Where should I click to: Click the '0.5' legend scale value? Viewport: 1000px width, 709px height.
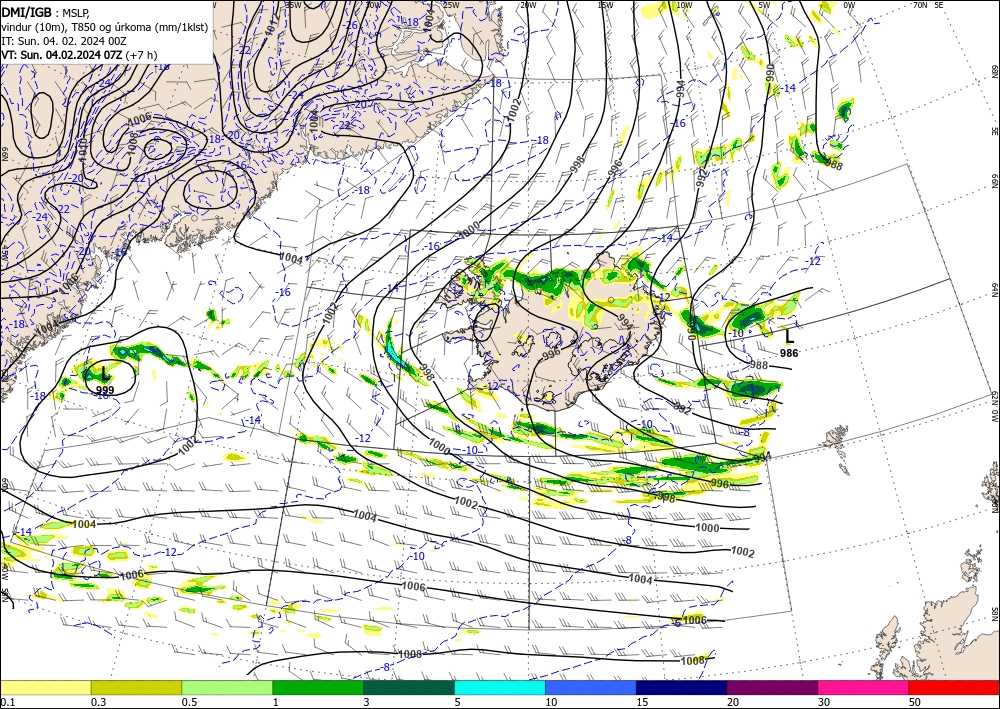click(x=189, y=702)
